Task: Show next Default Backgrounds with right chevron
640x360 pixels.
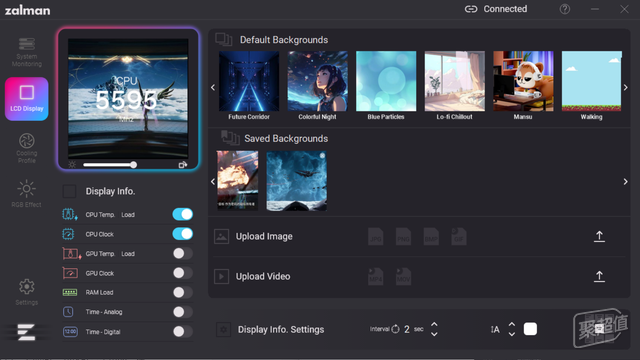Action: (625, 87)
